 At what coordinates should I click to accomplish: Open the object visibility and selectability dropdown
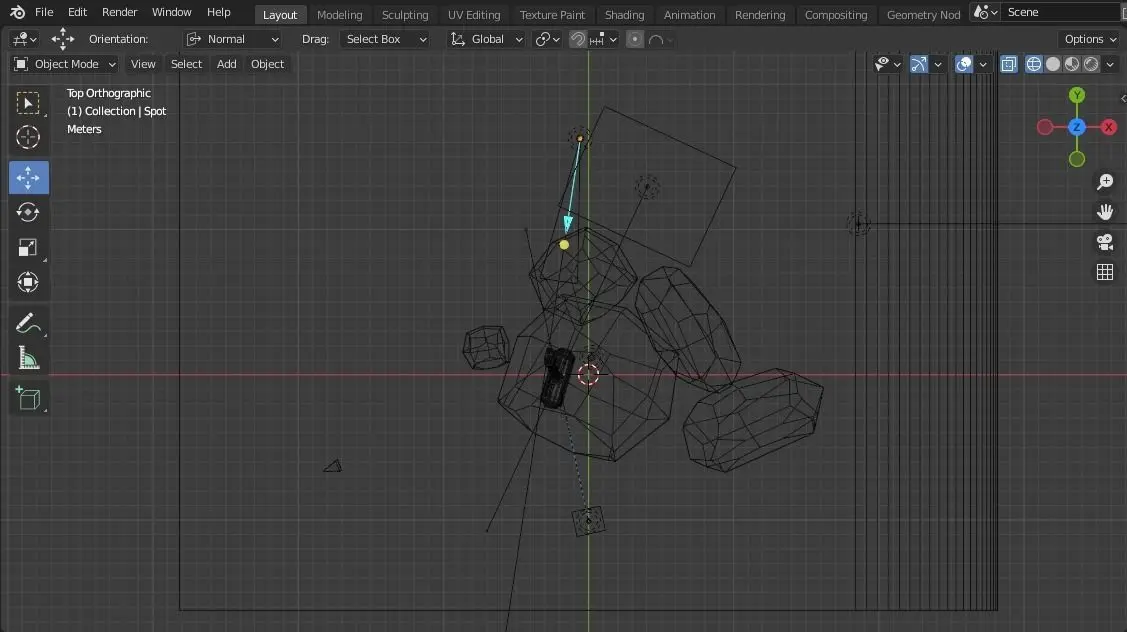[888, 64]
